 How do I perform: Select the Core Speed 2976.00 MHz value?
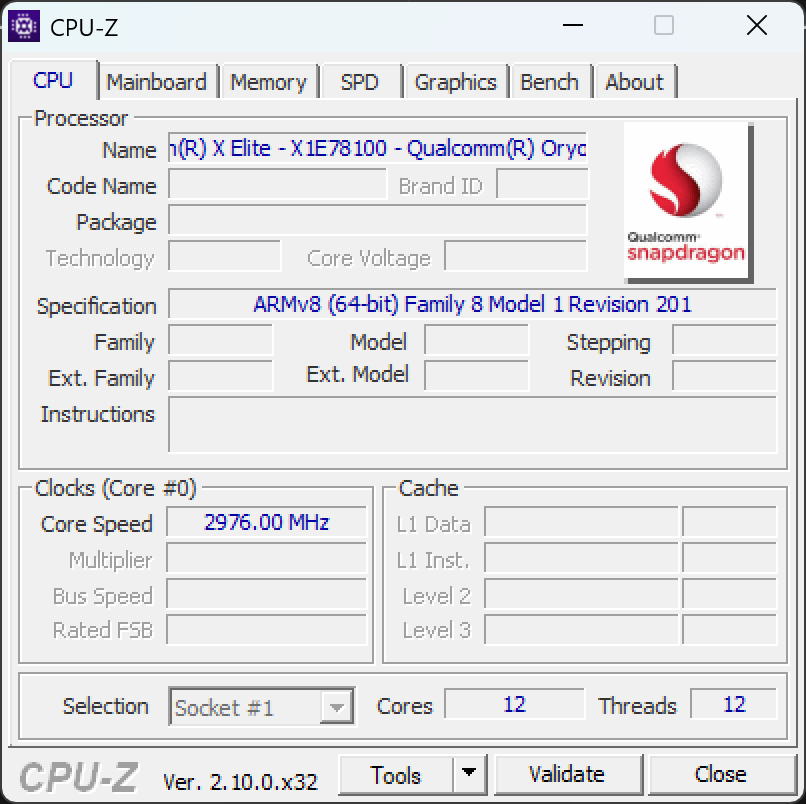coord(266,523)
